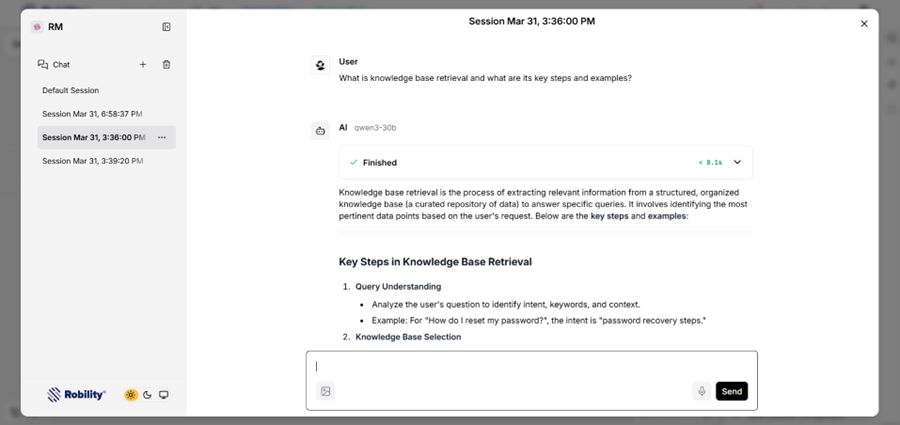Delete chat sessions with trash icon
Image resolution: width=900 pixels, height=425 pixels.
(x=167, y=65)
